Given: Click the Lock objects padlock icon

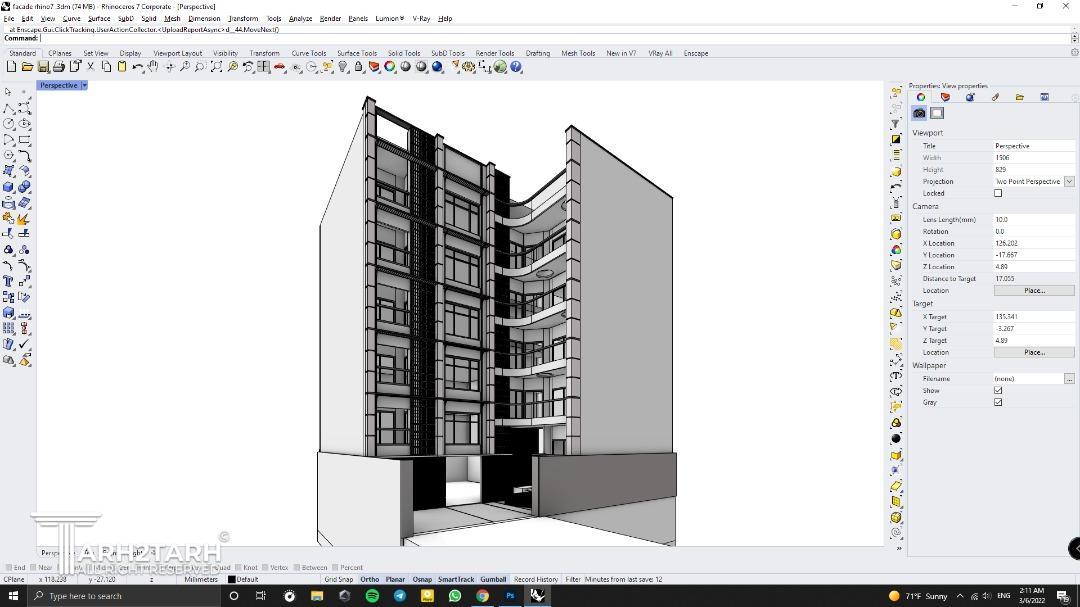Looking at the screenshot, I should pyautogui.click(x=358, y=67).
